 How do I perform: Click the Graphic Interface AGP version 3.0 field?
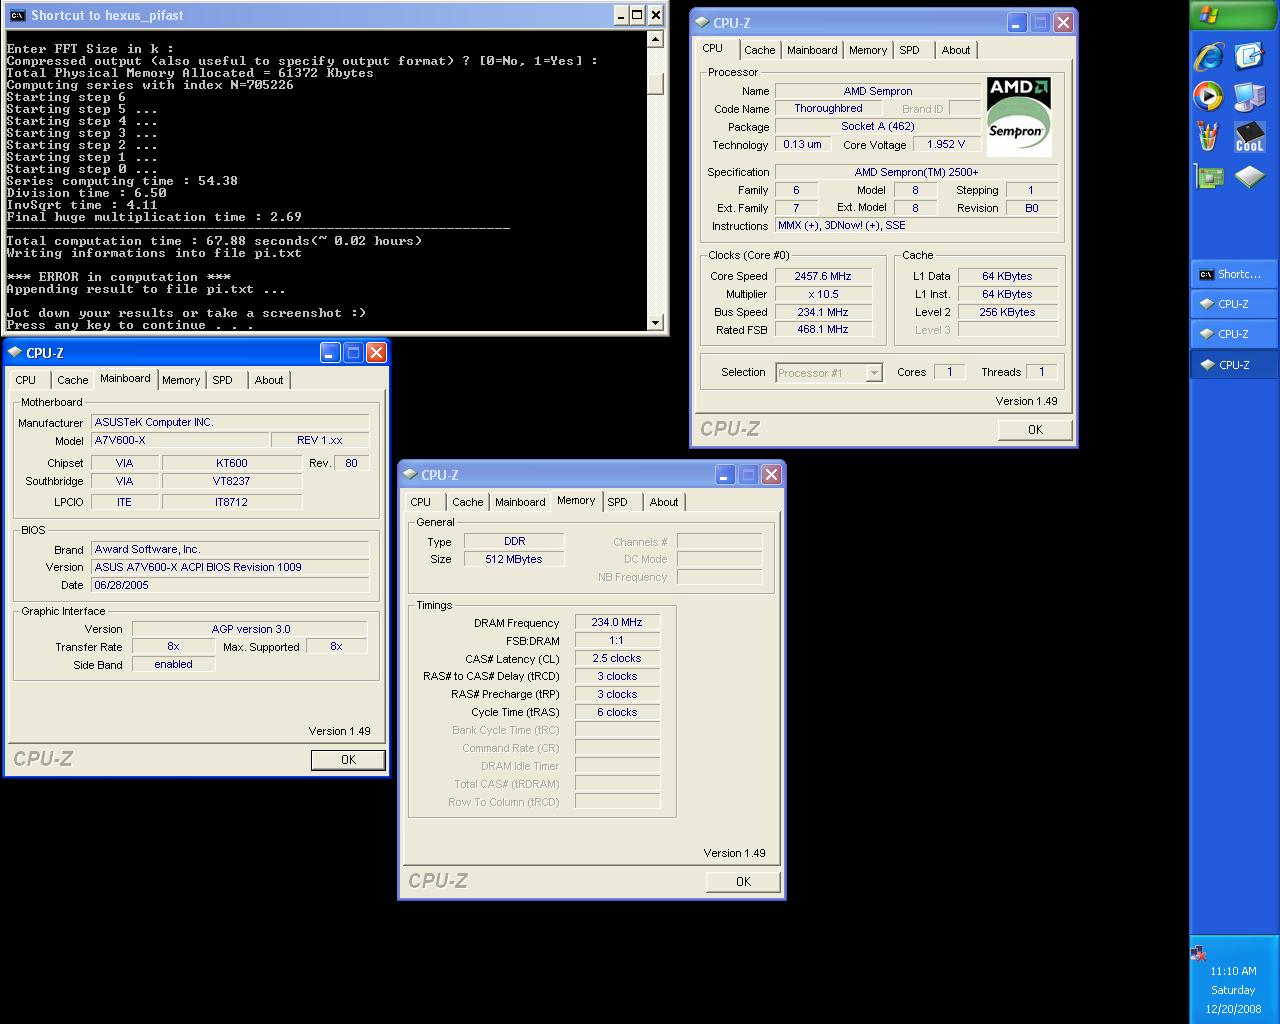(250, 629)
